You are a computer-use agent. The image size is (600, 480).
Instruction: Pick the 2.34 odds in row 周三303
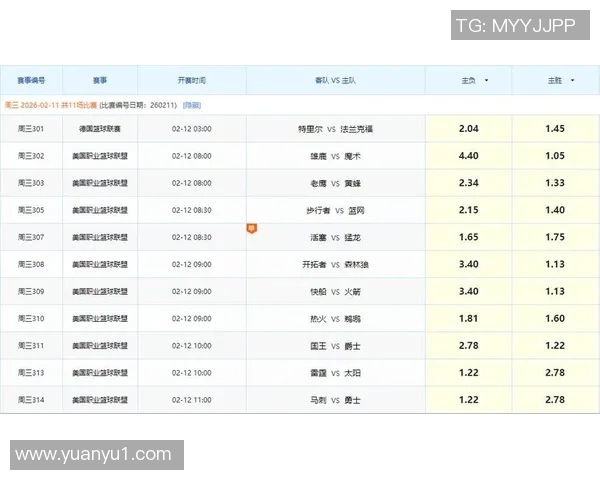pyautogui.click(x=468, y=183)
